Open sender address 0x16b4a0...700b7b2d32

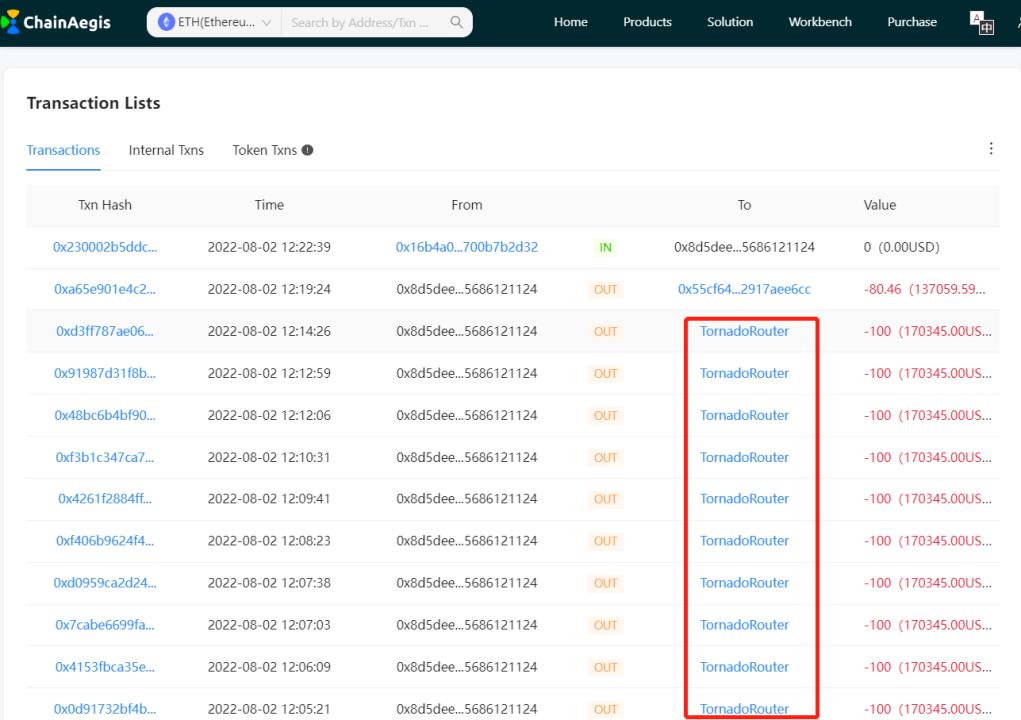[x=467, y=247]
